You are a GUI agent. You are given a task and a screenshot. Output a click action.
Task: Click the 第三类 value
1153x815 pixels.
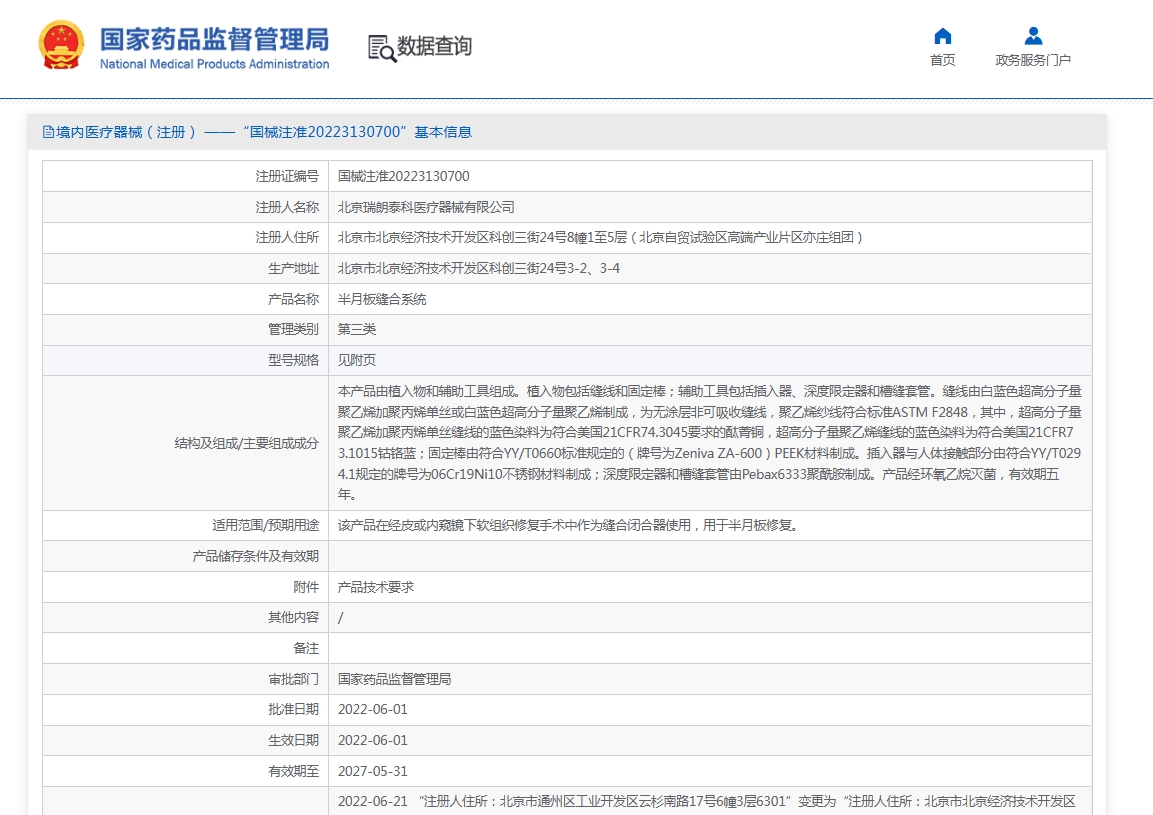357,330
